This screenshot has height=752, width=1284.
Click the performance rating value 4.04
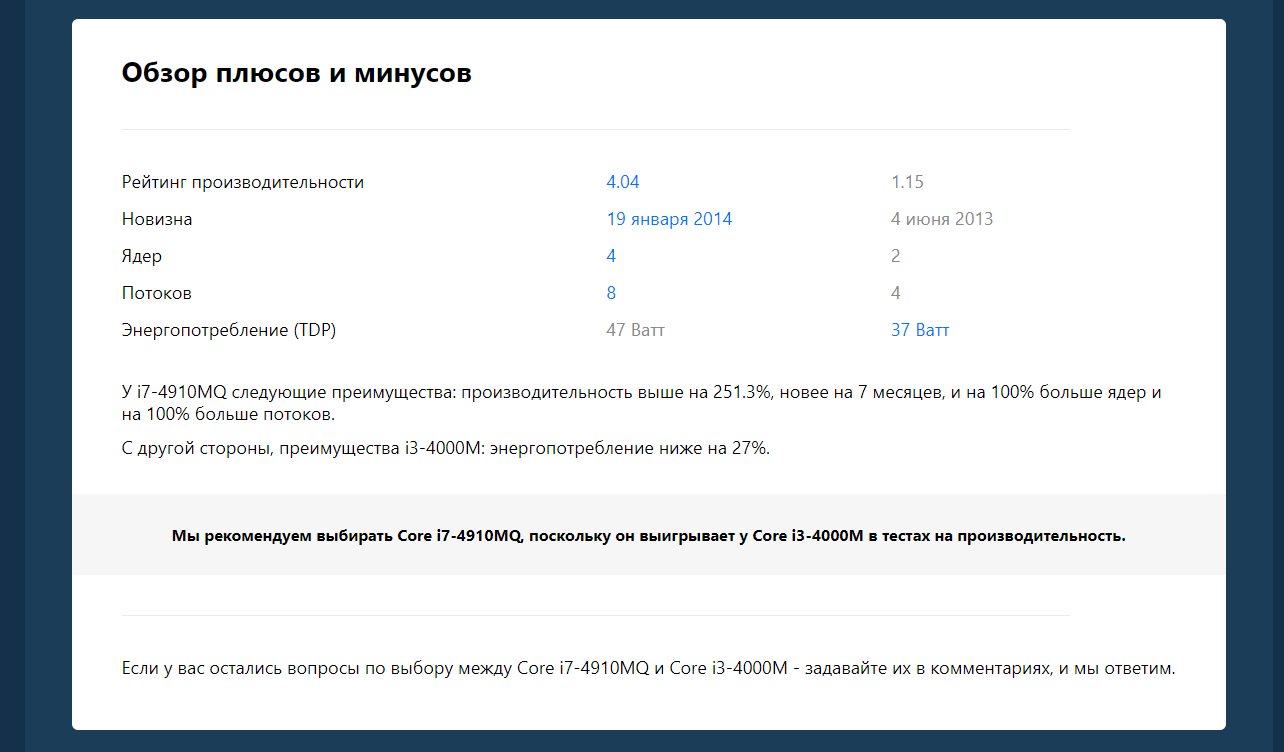coord(623,182)
